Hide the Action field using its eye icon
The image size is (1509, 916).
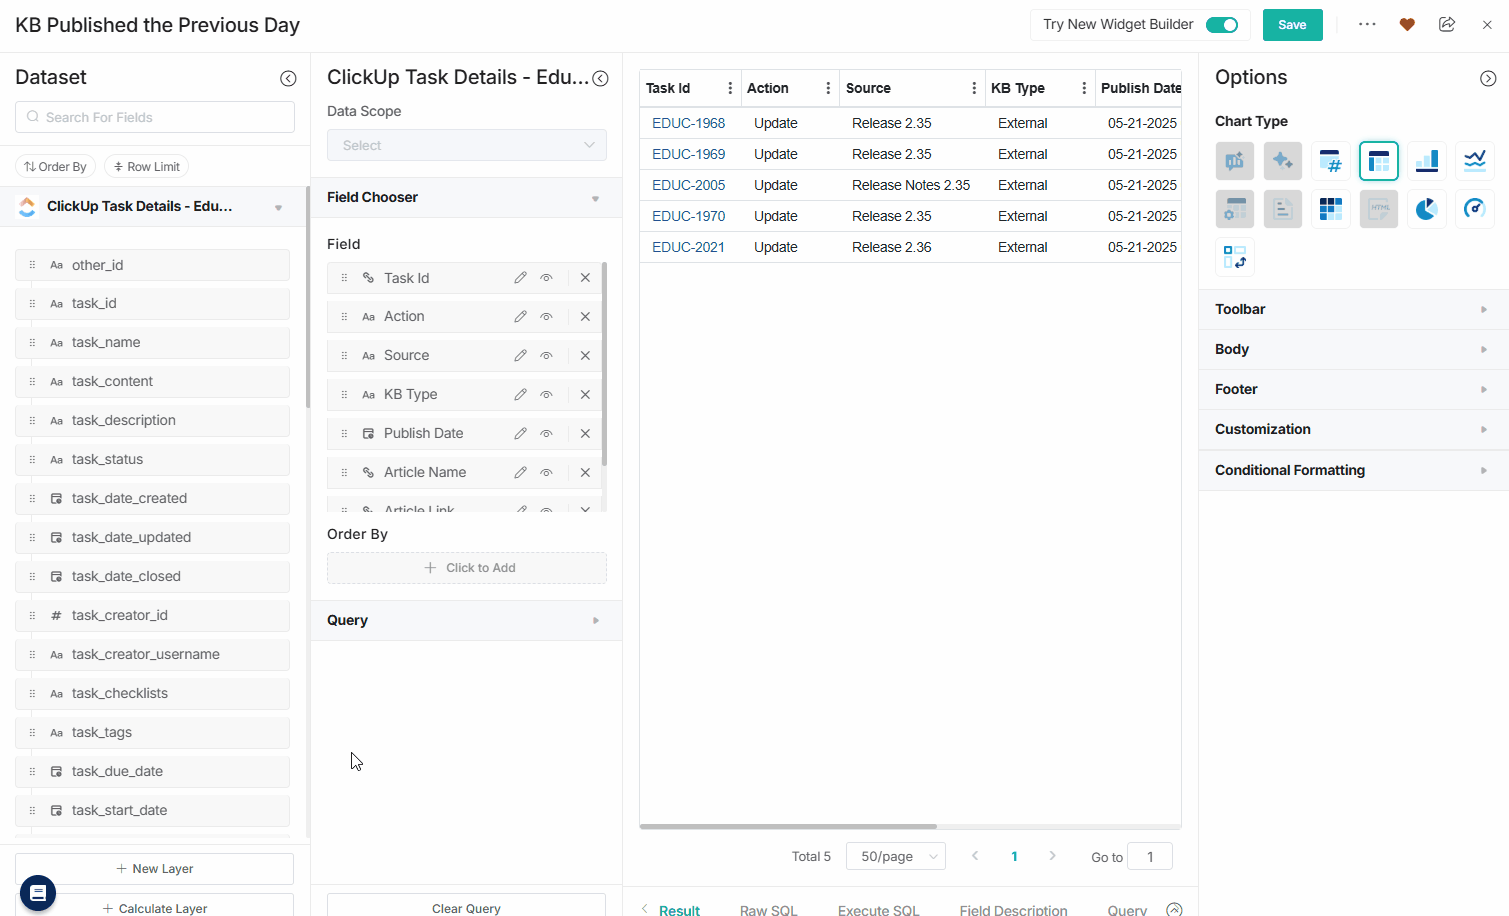pos(546,317)
